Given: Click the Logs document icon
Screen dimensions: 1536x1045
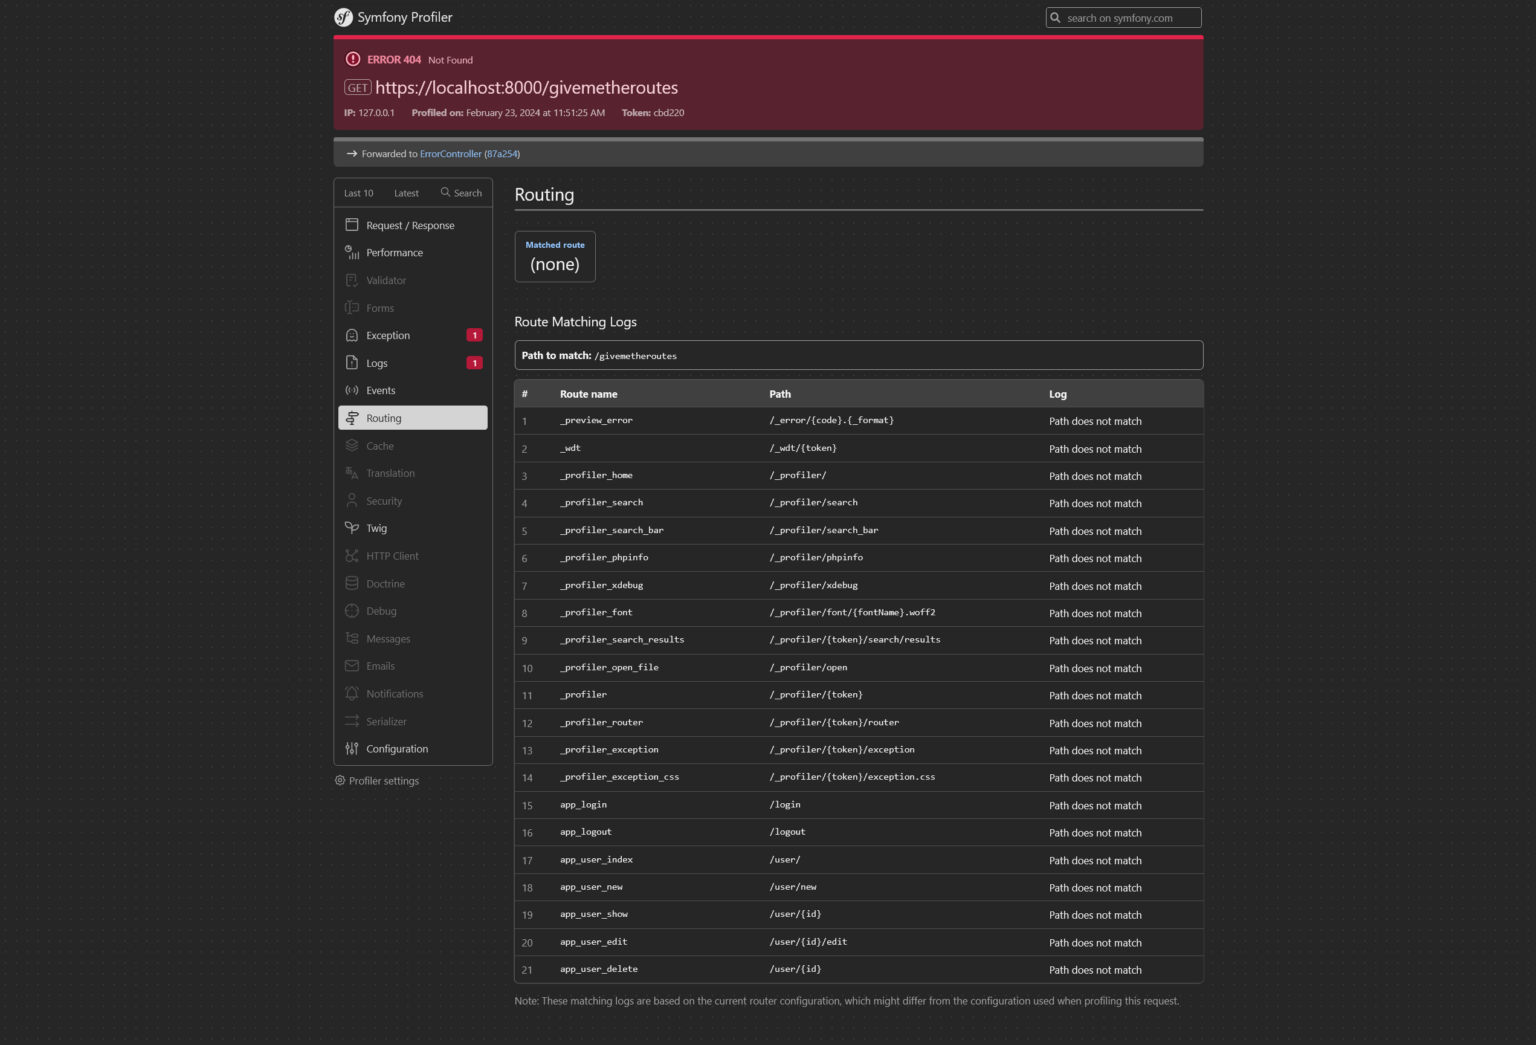Looking at the screenshot, I should [352, 363].
